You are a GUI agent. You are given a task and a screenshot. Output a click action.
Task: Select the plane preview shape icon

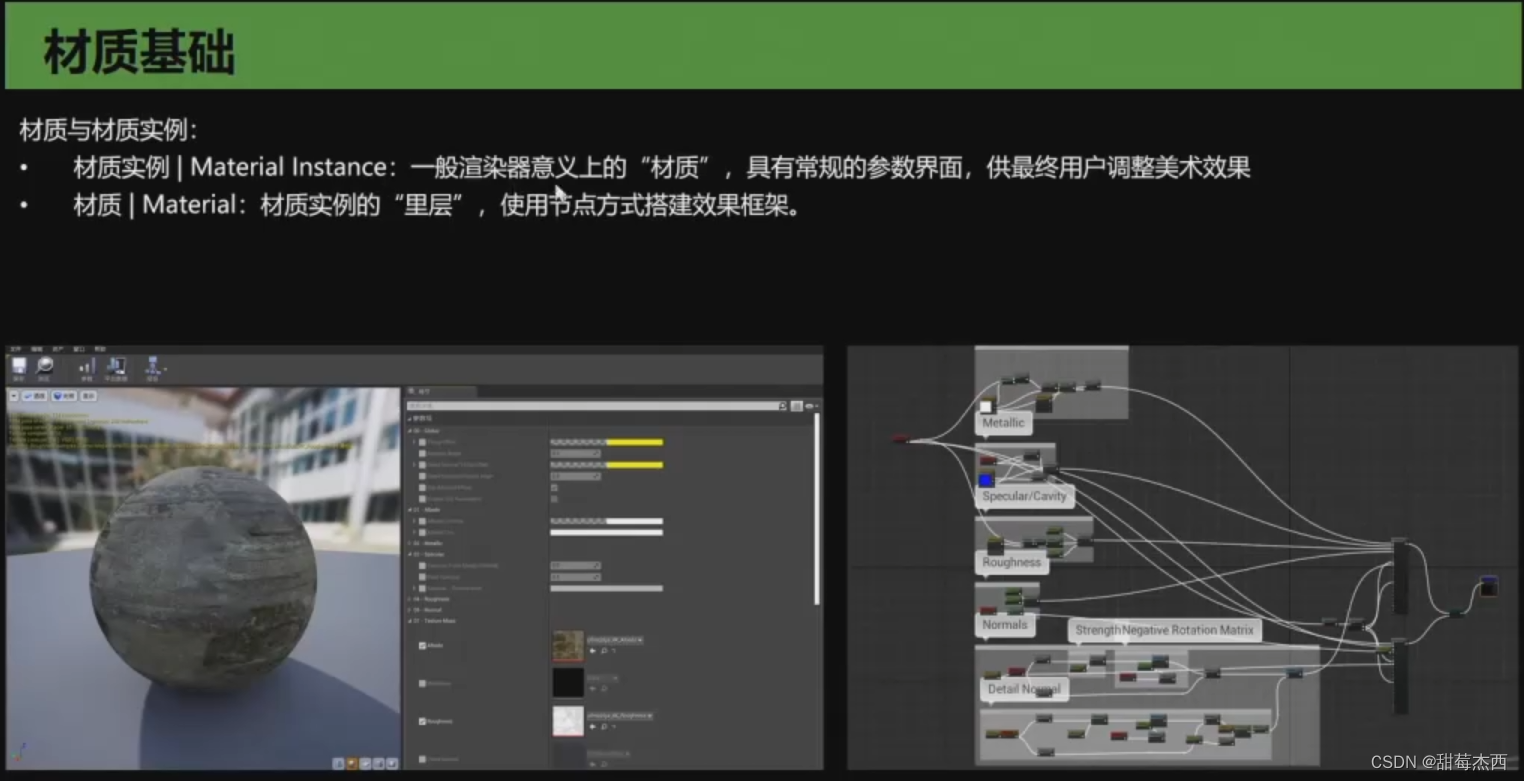365,764
